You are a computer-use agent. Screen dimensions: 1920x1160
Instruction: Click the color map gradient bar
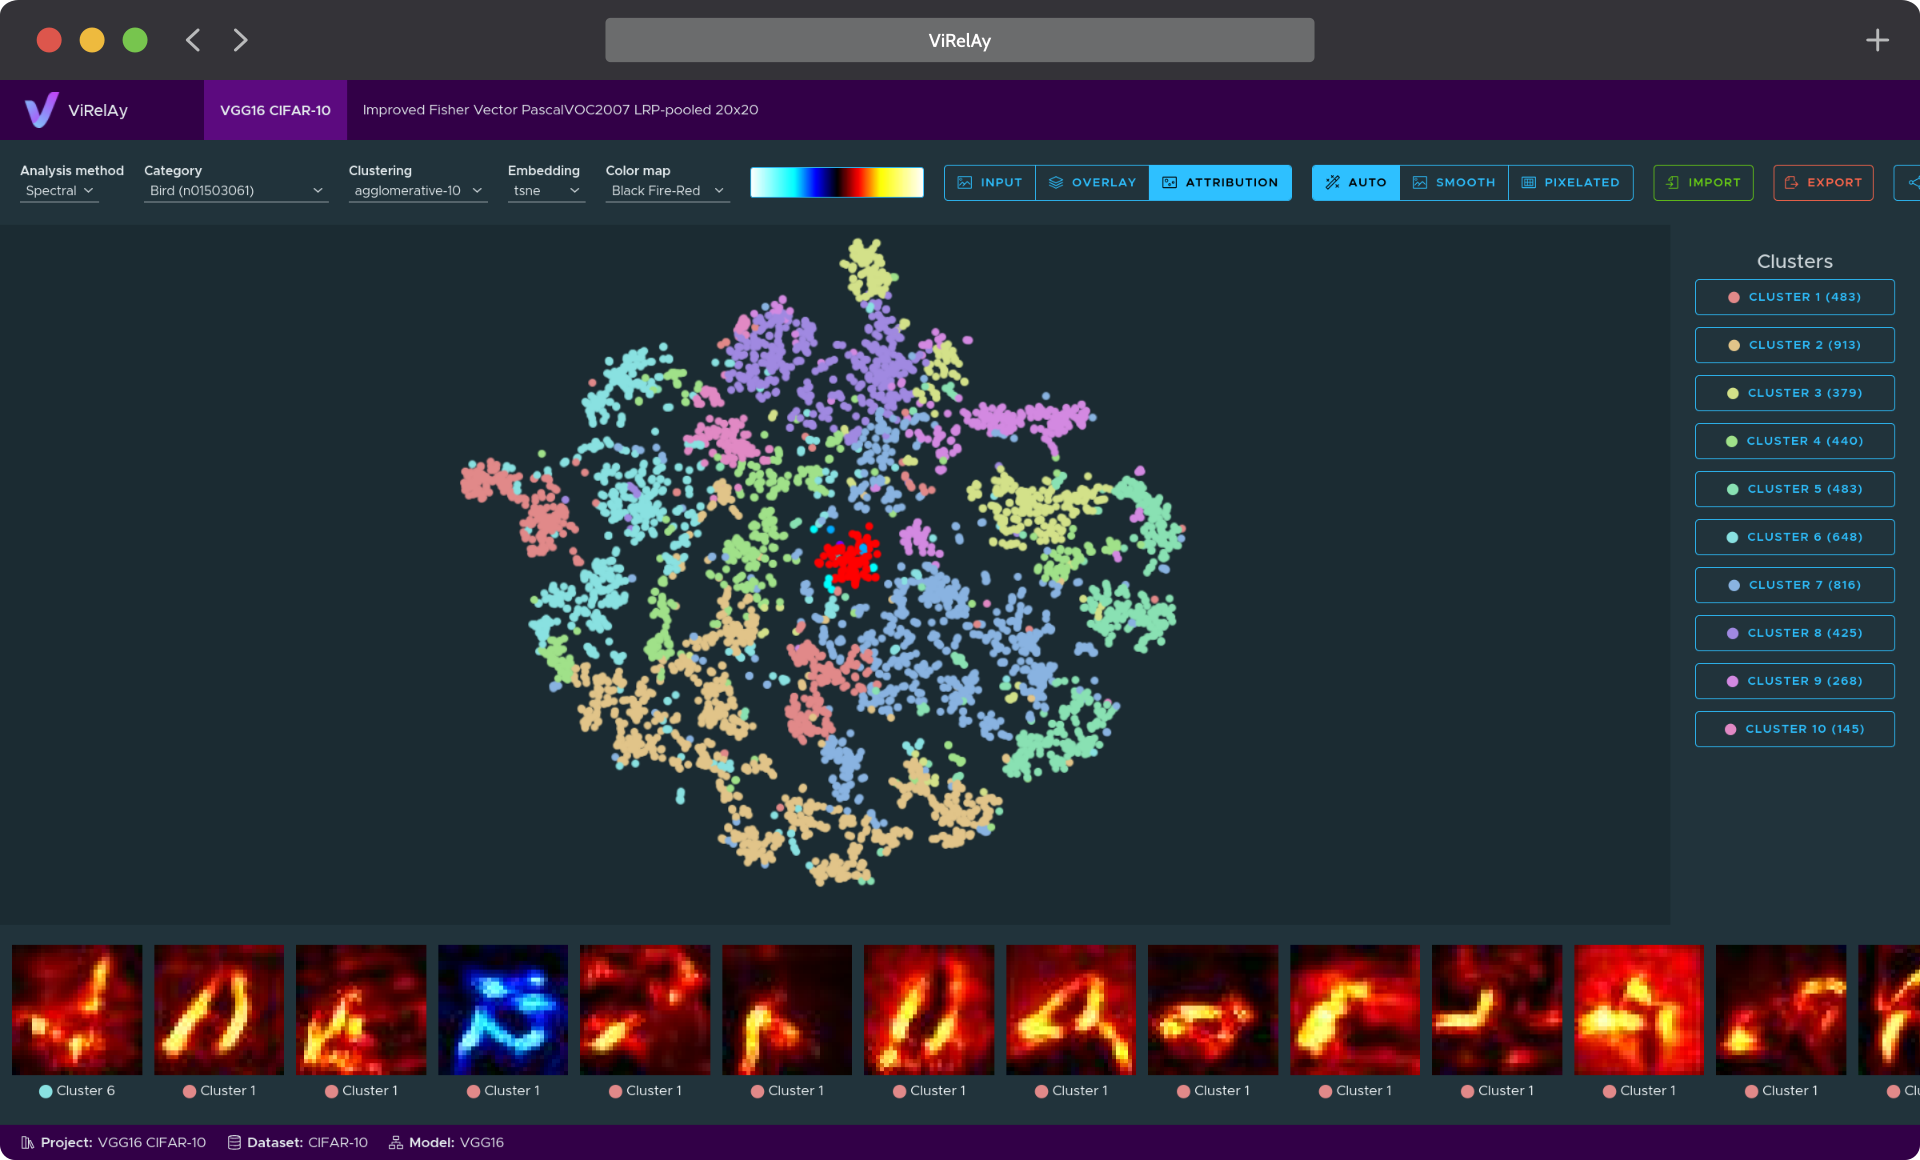coord(836,182)
